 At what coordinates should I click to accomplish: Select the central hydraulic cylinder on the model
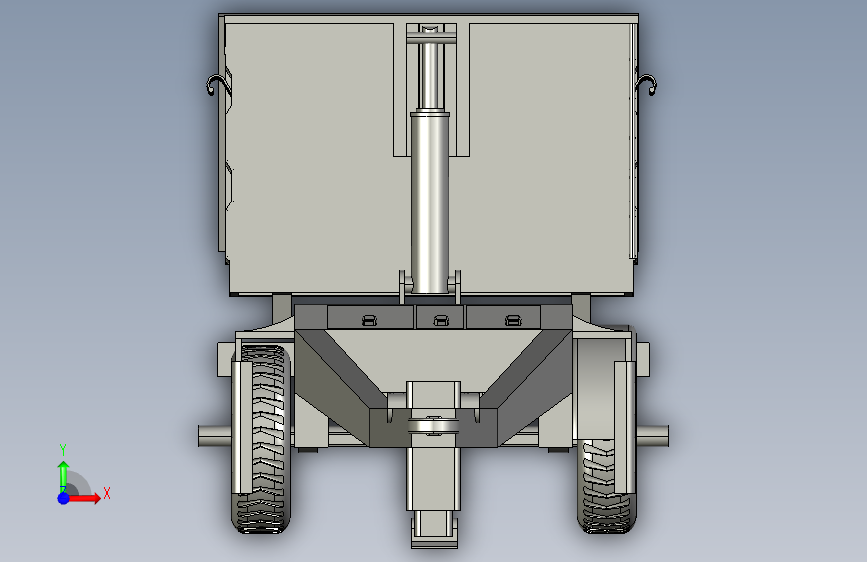pyautogui.click(x=430, y=202)
